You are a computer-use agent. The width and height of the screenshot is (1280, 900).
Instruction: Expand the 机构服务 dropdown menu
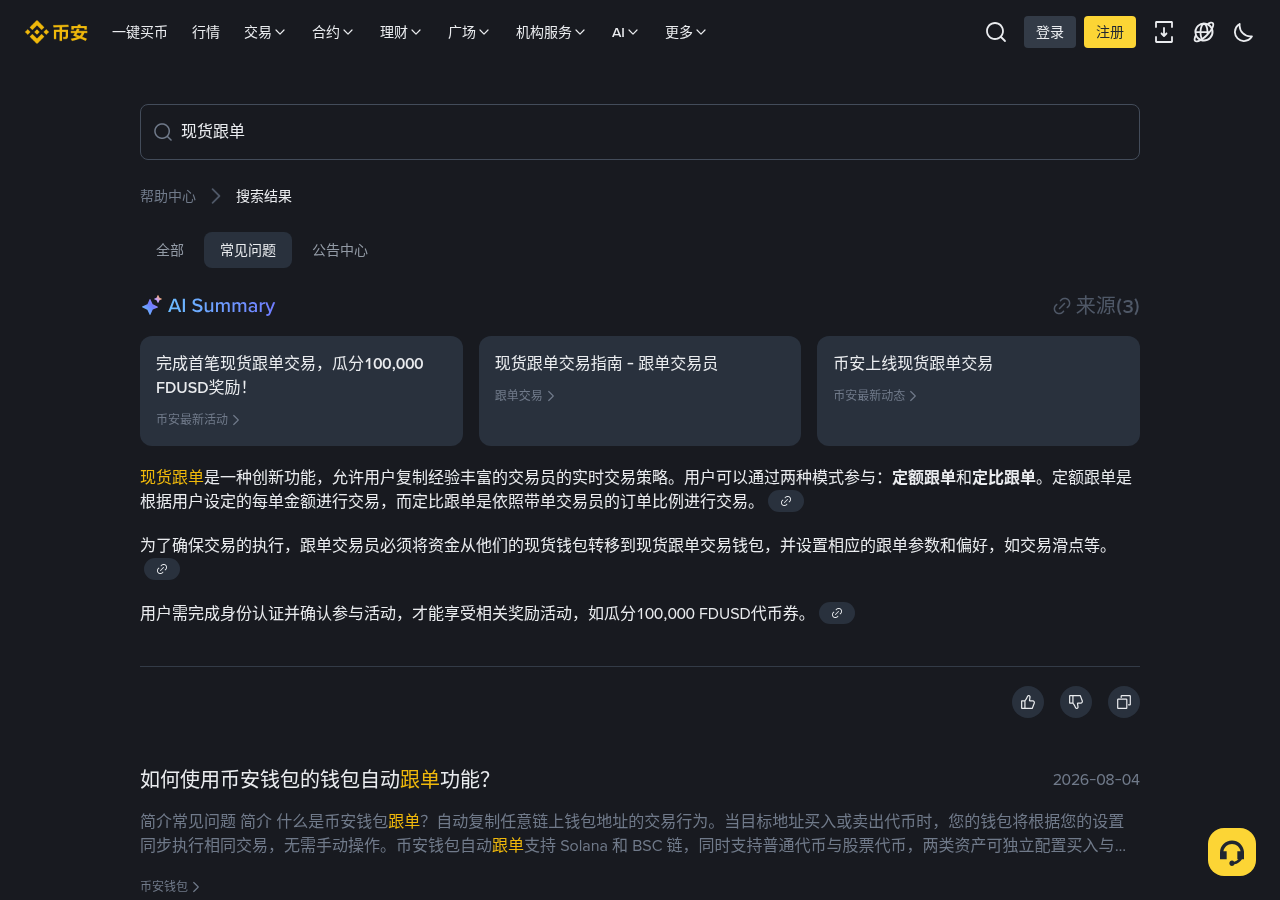tap(551, 32)
